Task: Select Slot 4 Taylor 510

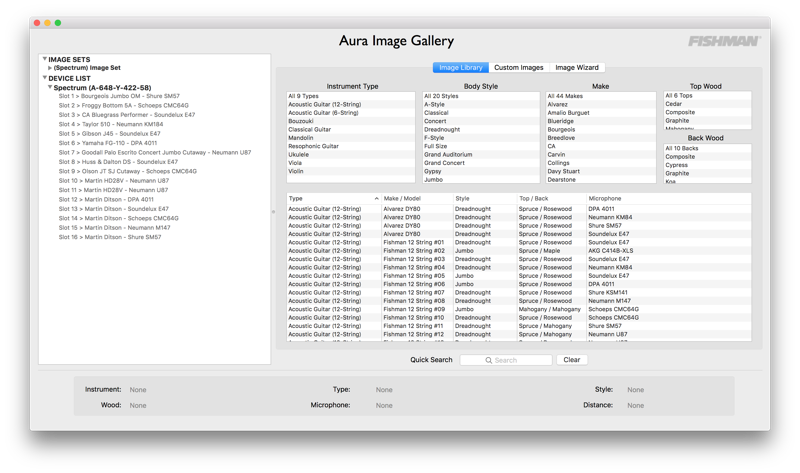Action: [x=111, y=124]
